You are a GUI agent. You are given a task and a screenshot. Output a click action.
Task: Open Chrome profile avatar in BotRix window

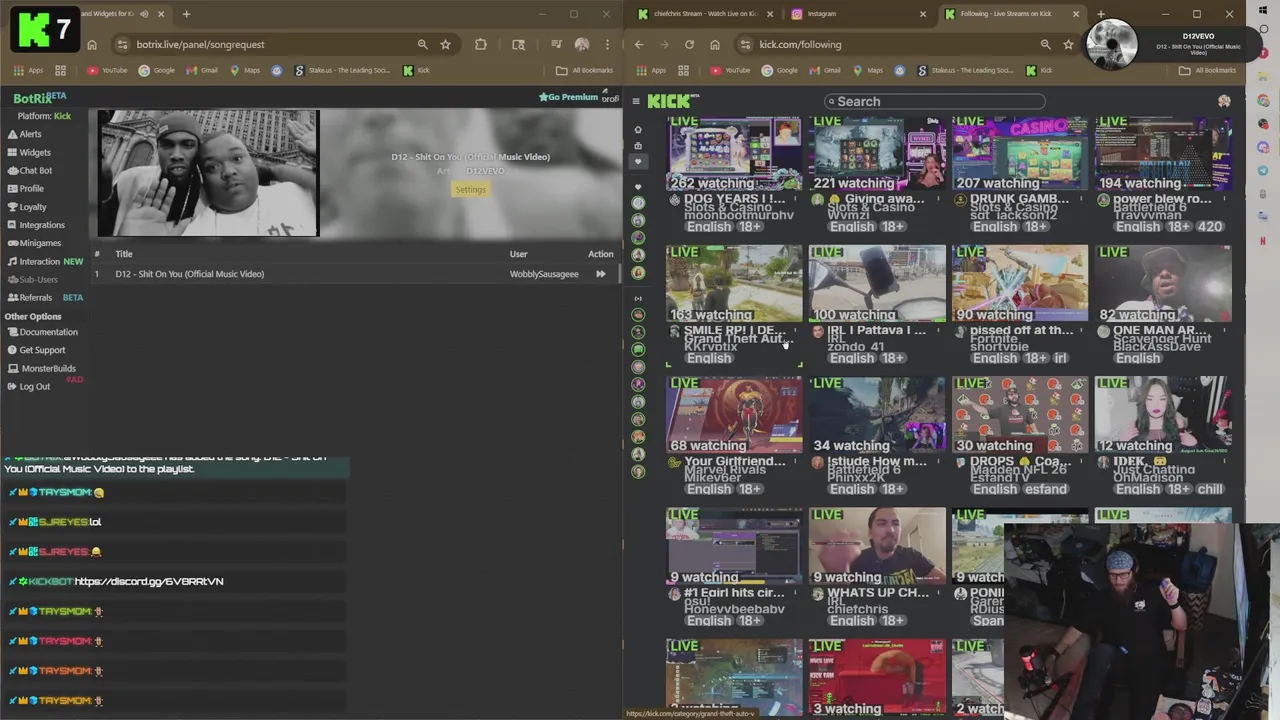coord(582,44)
